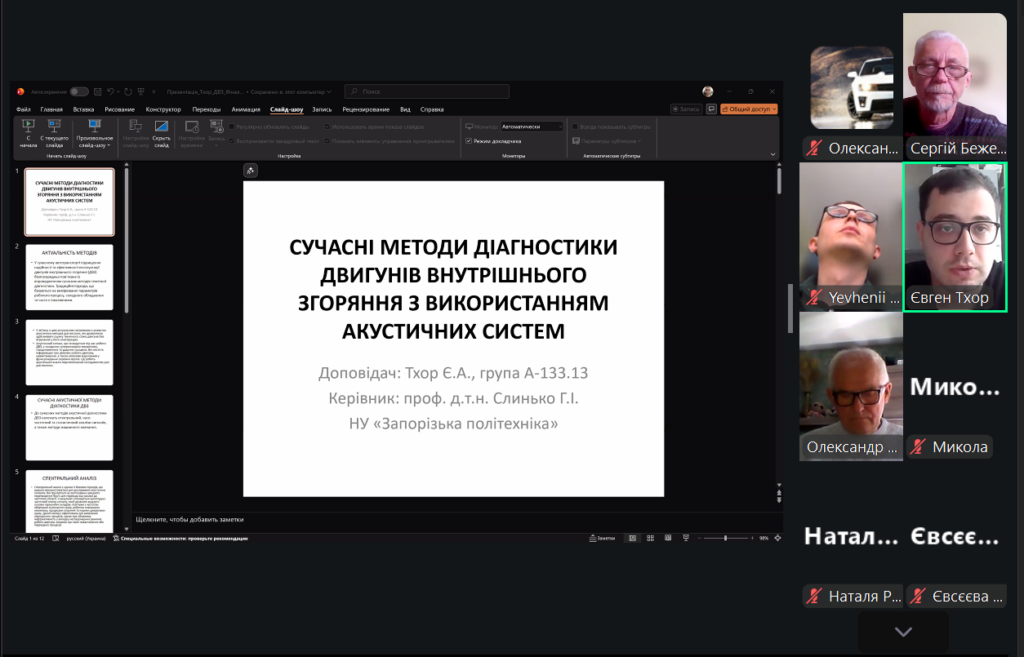Select slide 4 thumbnail in the slide panel
The image size is (1024, 657).
[69, 427]
